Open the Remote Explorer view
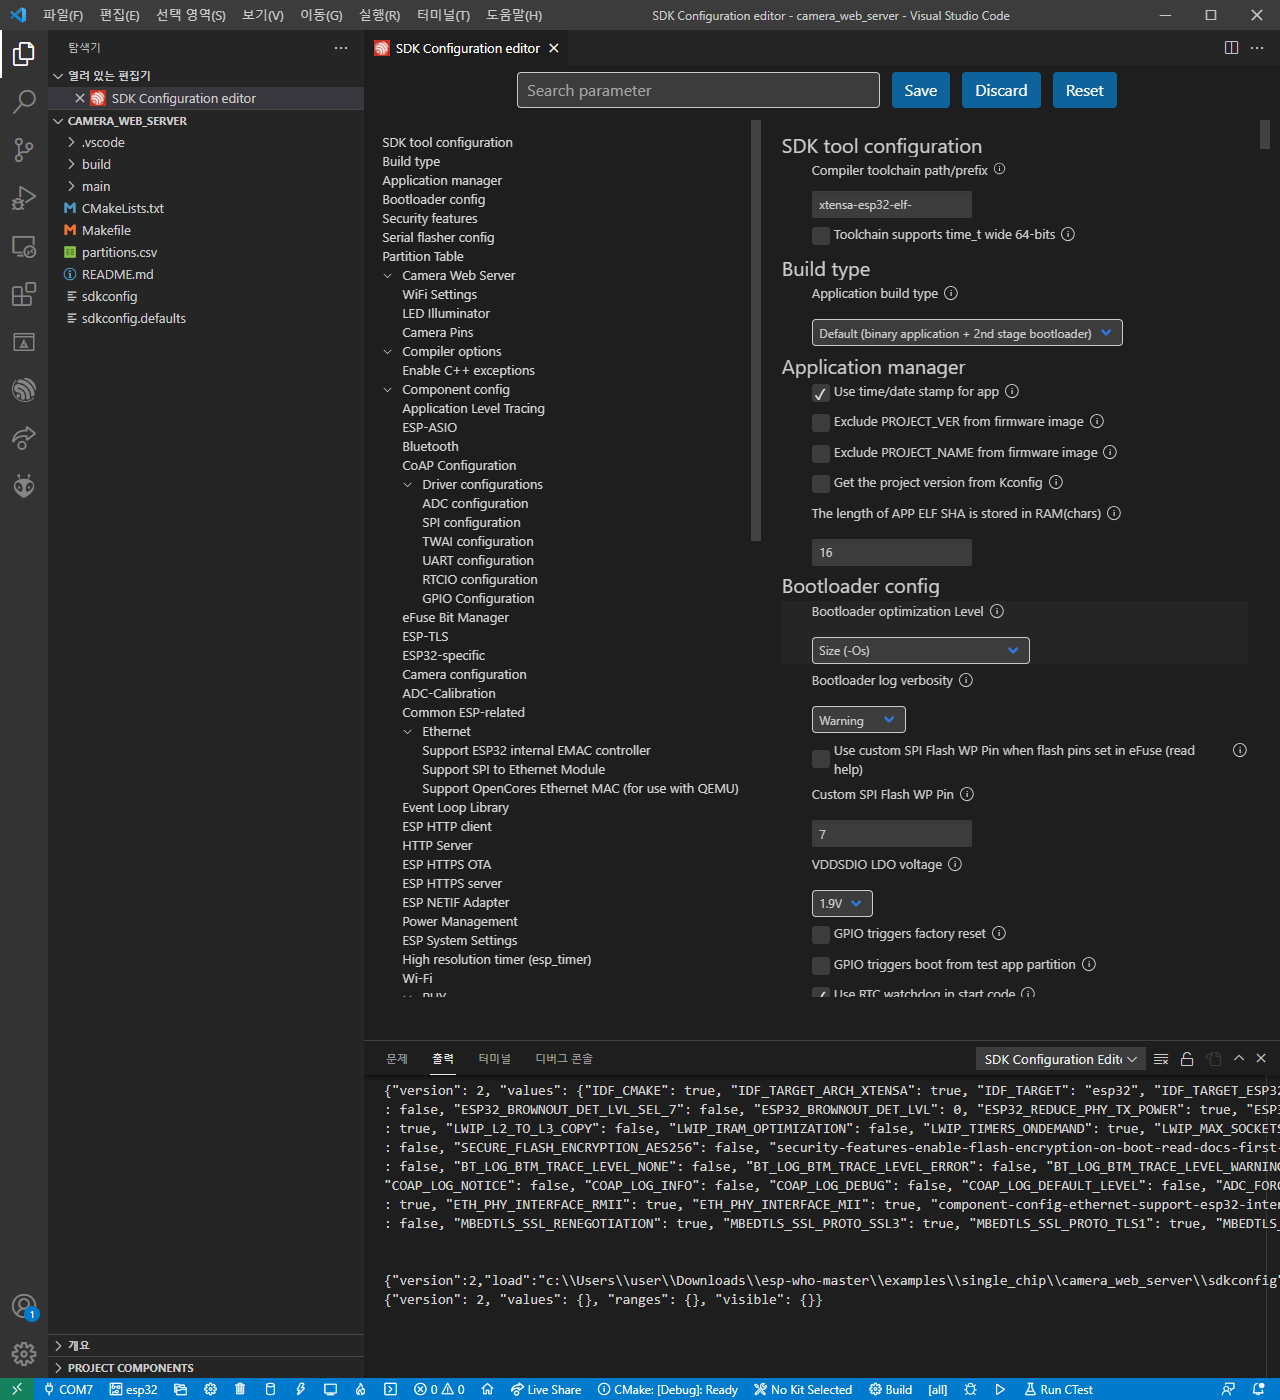1280x1400 pixels. click(24, 246)
